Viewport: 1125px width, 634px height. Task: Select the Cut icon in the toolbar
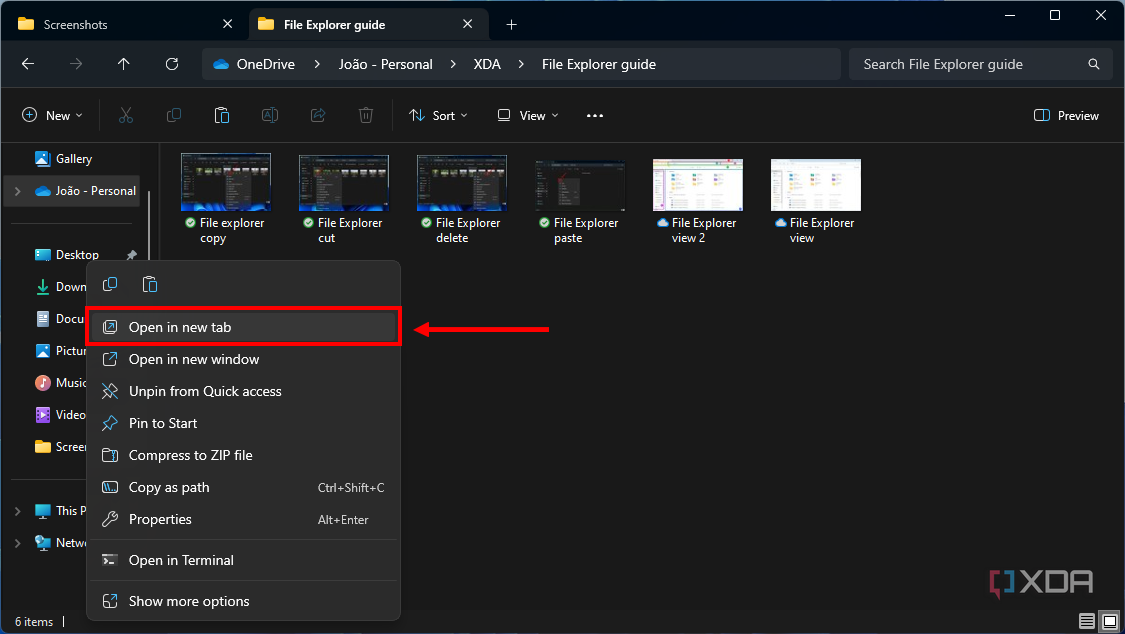[125, 115]
